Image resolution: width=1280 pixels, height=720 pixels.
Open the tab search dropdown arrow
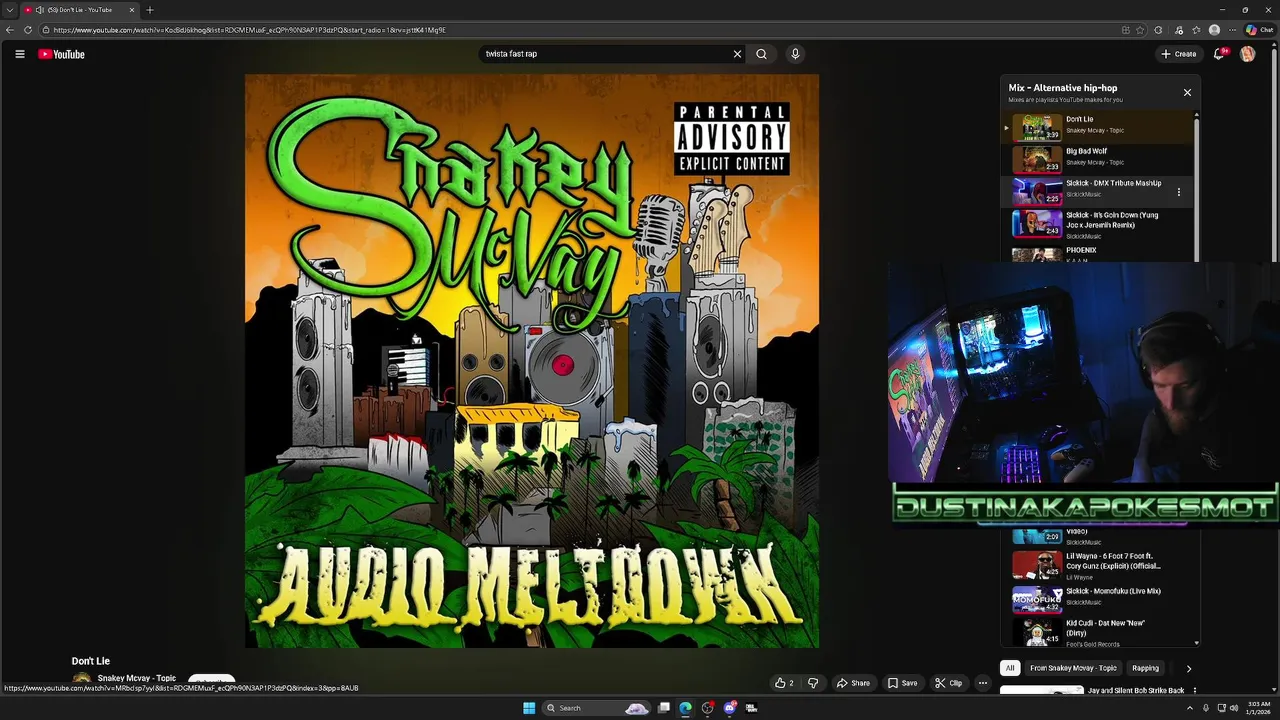tap(9, 10)
